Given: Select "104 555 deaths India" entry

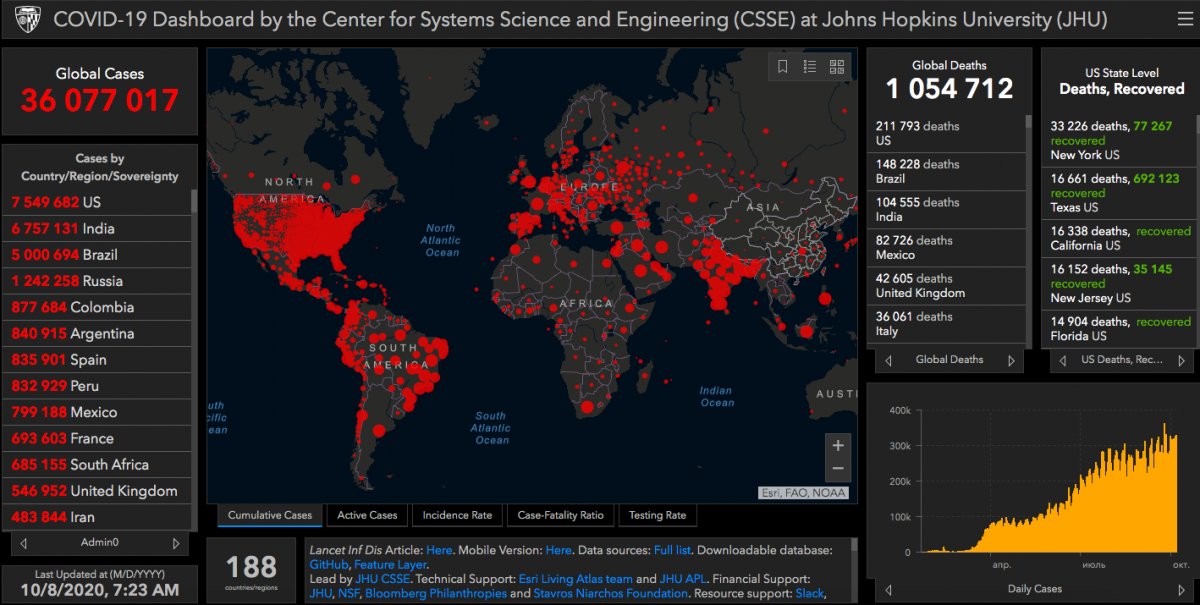Looking at the screenshot, I should (946, 210).
